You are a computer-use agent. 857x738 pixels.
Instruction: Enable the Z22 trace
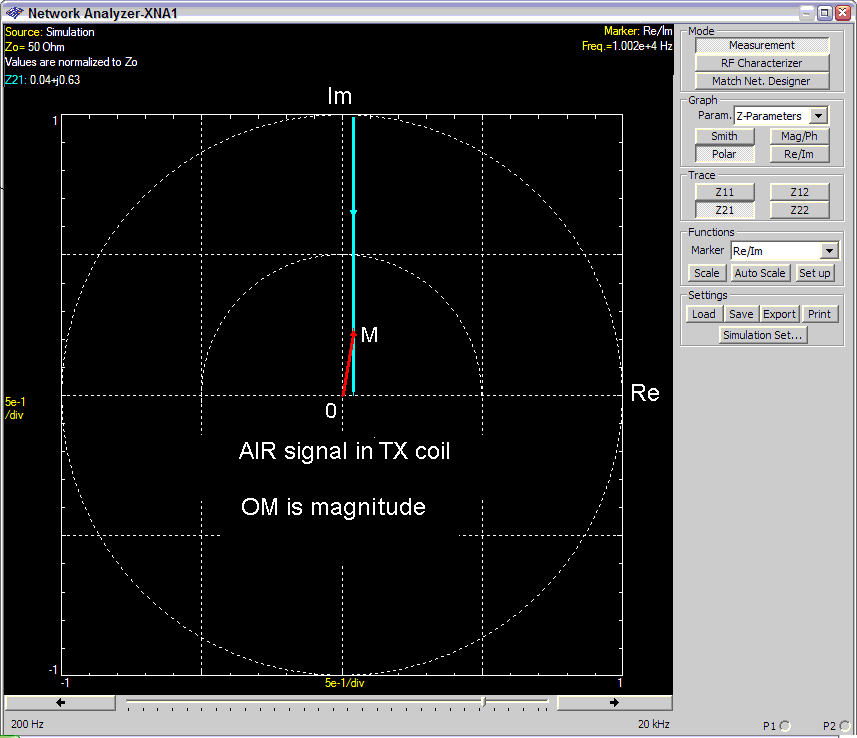click(799, 210)
